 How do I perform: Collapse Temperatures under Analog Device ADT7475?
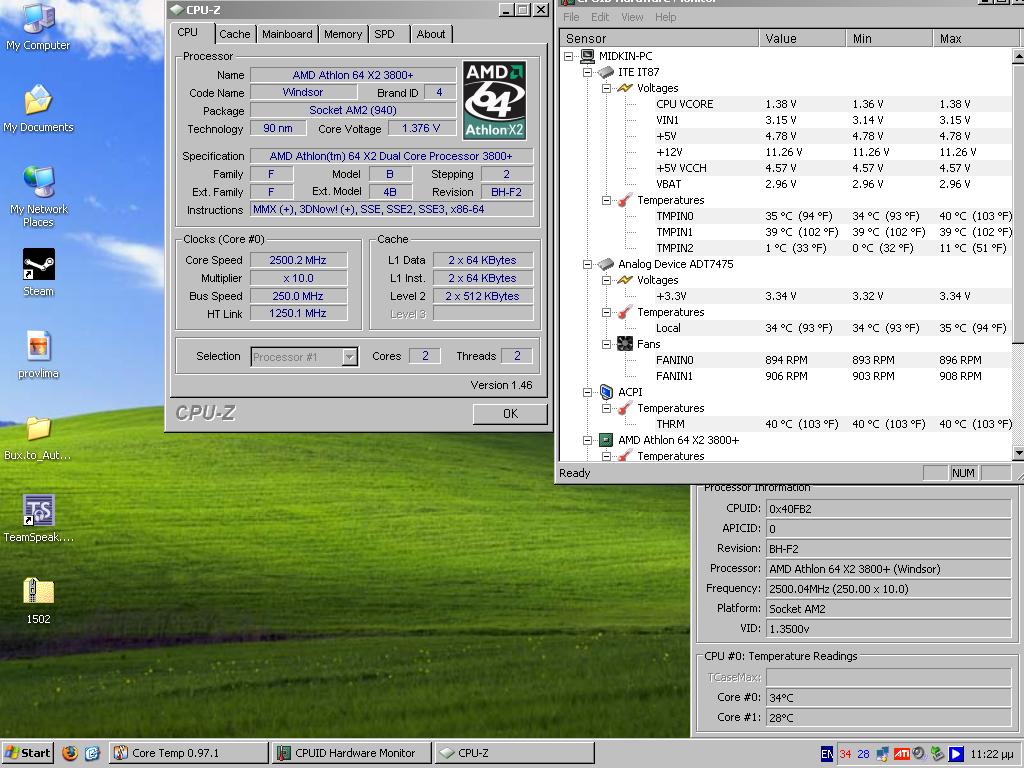click(606, 312)
